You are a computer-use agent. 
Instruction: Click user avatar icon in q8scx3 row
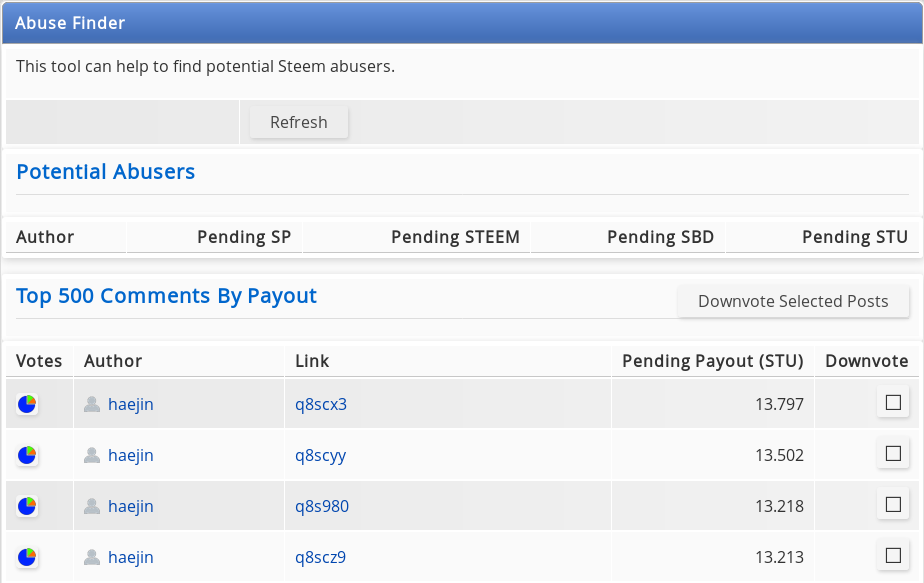(x=92, y=404)
